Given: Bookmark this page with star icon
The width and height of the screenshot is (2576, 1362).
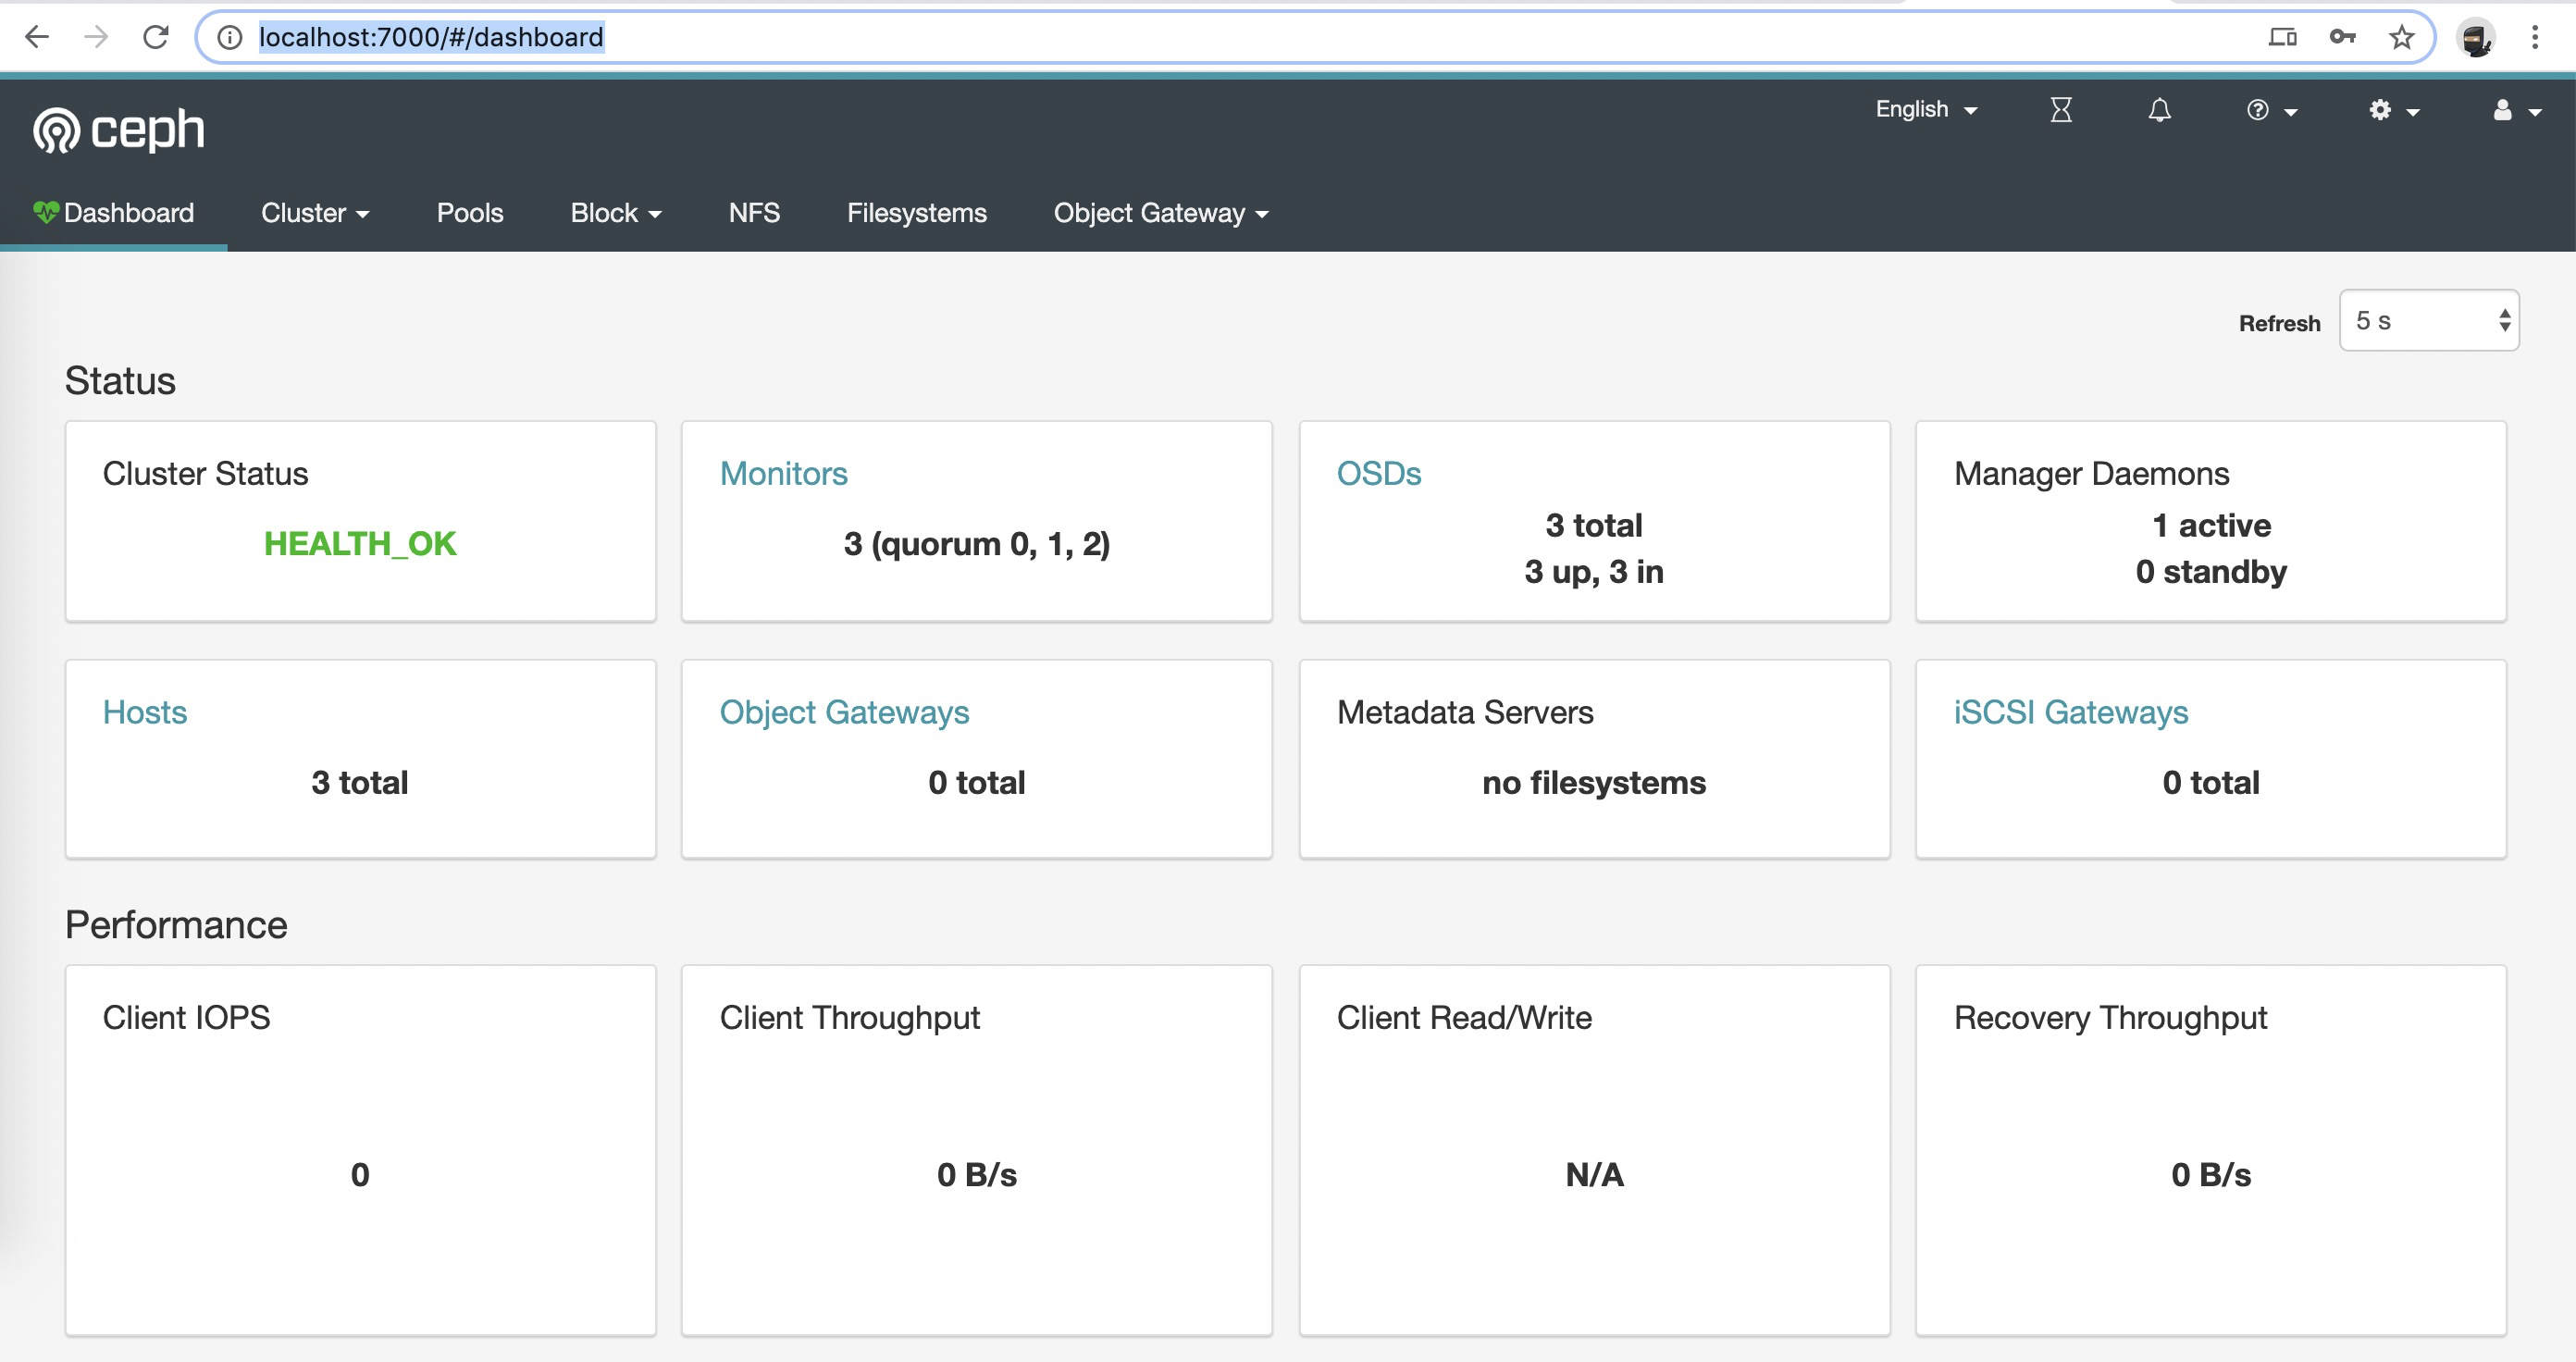Looking at the screenshot, I should (x=2401, y=38).
